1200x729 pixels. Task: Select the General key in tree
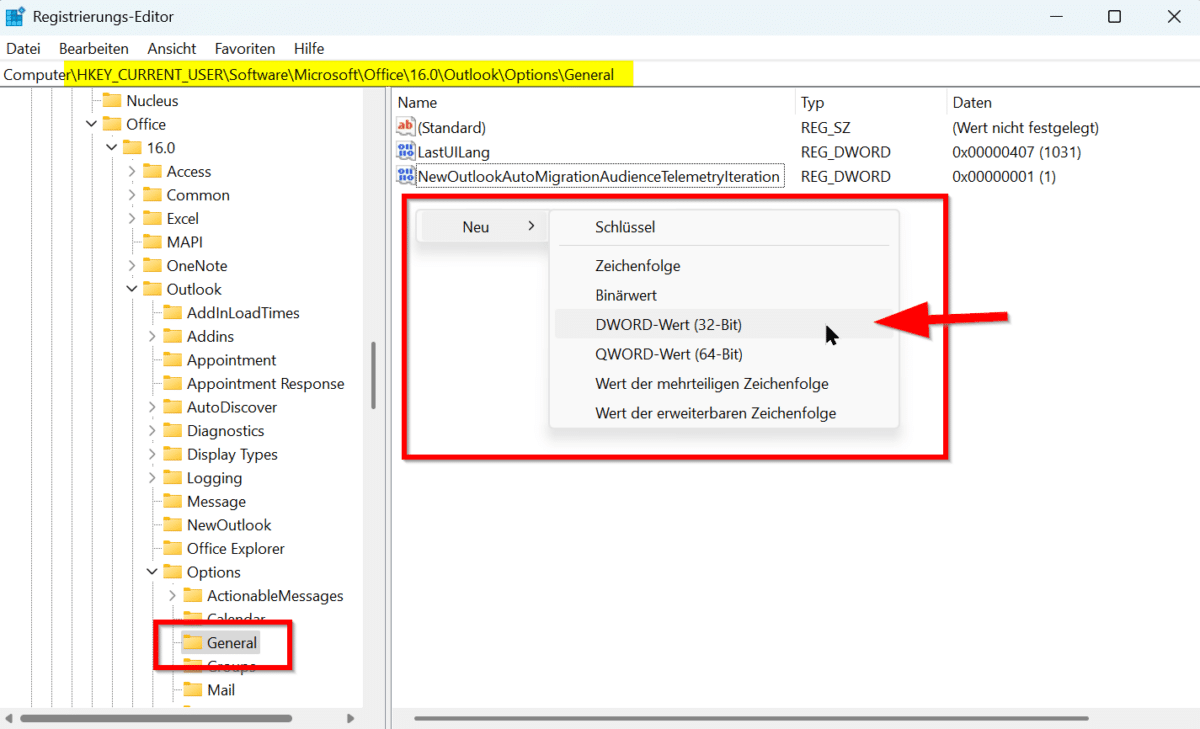coord(231,643)
